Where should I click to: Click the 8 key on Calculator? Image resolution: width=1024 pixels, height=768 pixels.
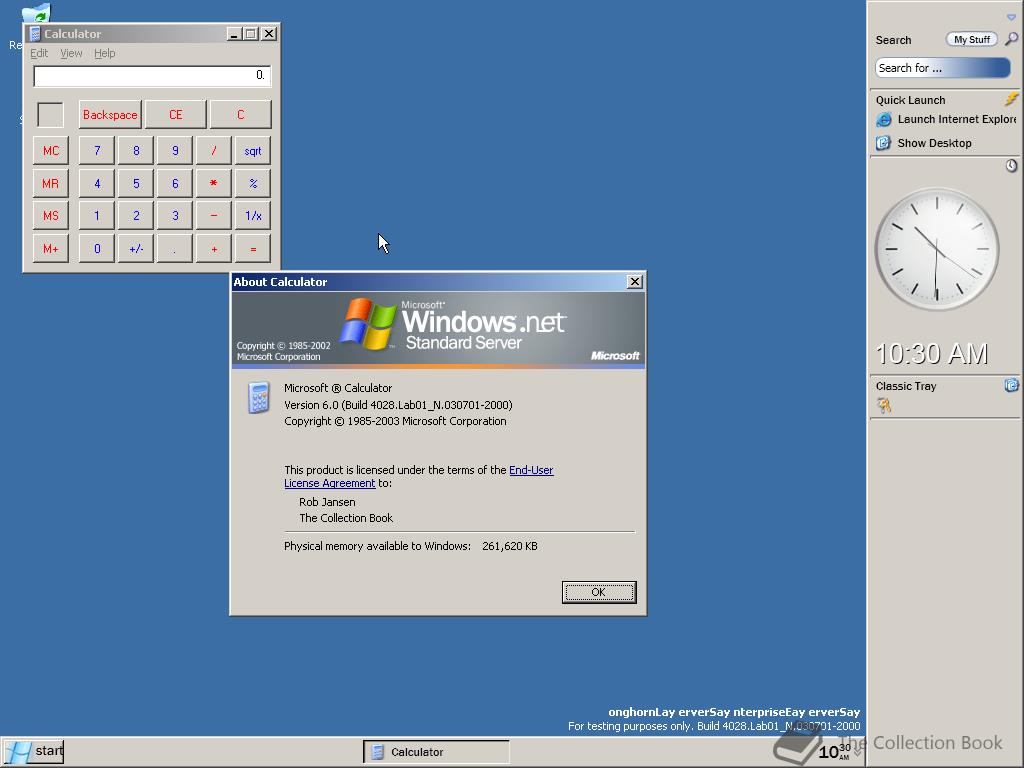[x=136, y=151]
